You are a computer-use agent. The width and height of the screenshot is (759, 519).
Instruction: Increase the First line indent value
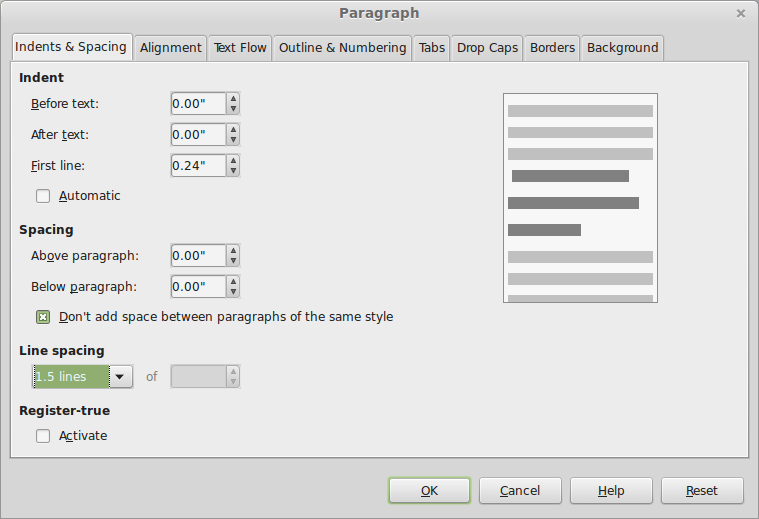click(x=233, y=160)
